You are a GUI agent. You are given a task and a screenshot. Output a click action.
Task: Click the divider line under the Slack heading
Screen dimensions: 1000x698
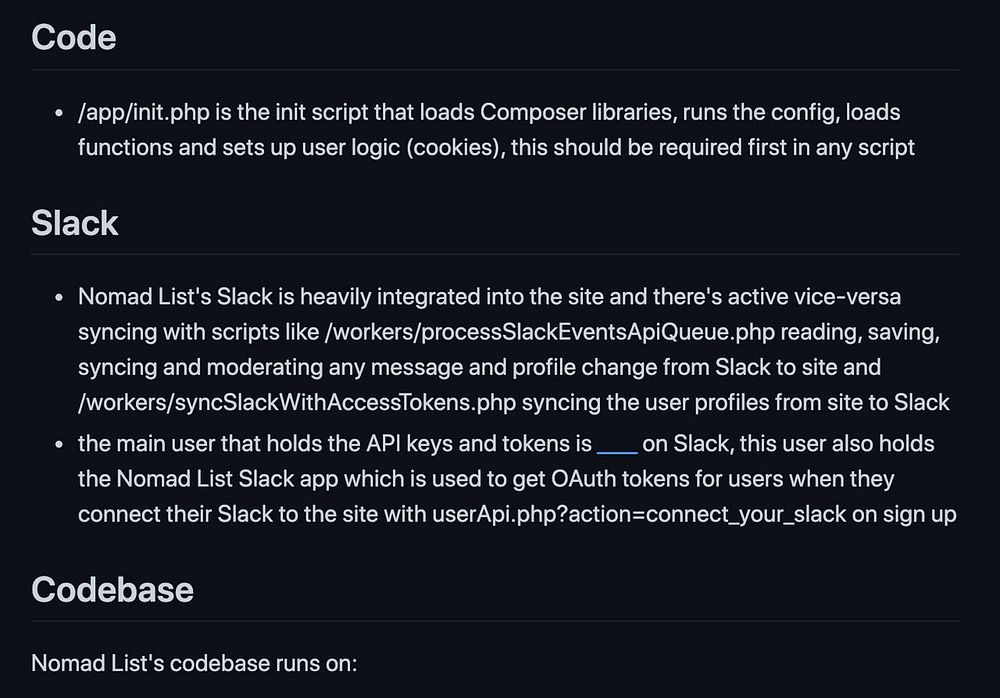[495, 254]
